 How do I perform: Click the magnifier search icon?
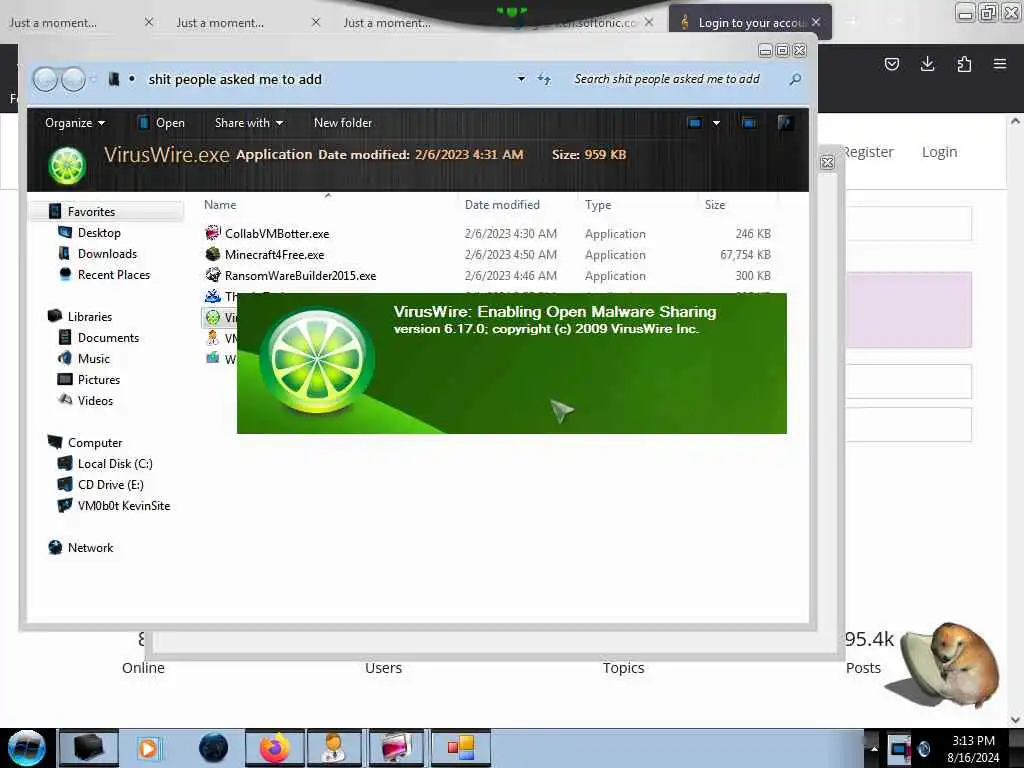795,79
